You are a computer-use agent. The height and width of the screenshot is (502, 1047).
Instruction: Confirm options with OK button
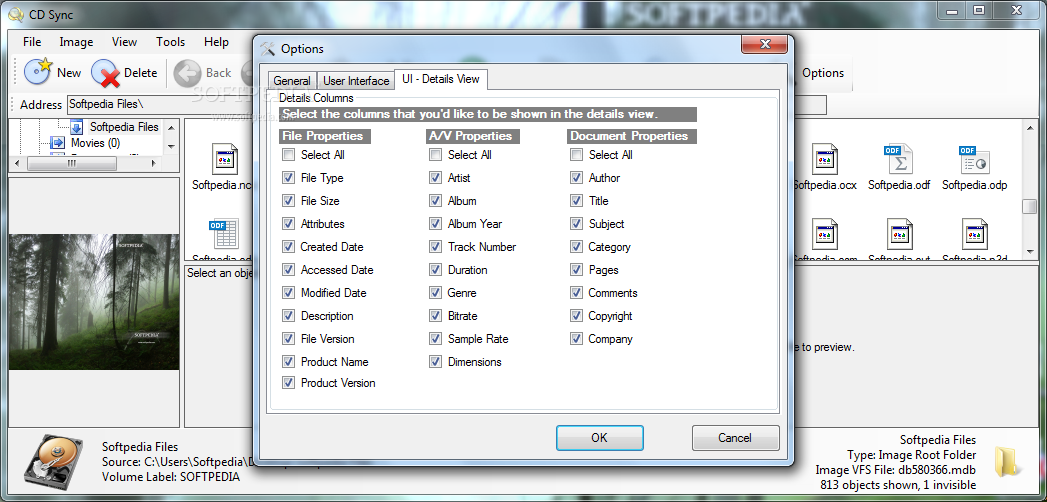click(x=600, y=438)
